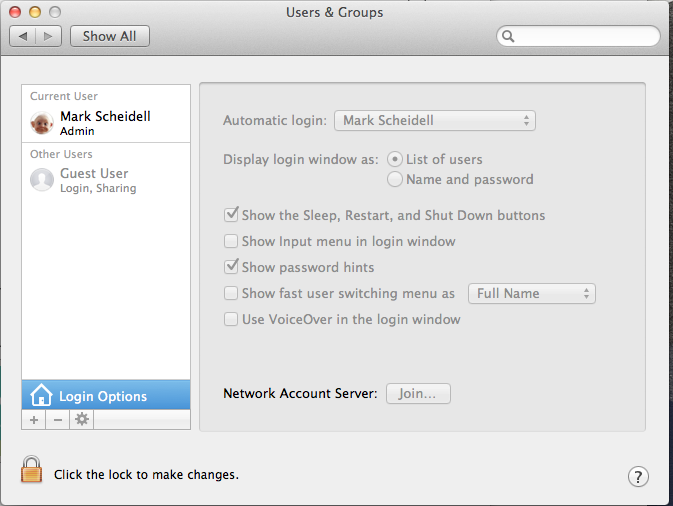Click Mark Scheidell's avatar picture
Viewport: 673px width, 506px height.
42,123
